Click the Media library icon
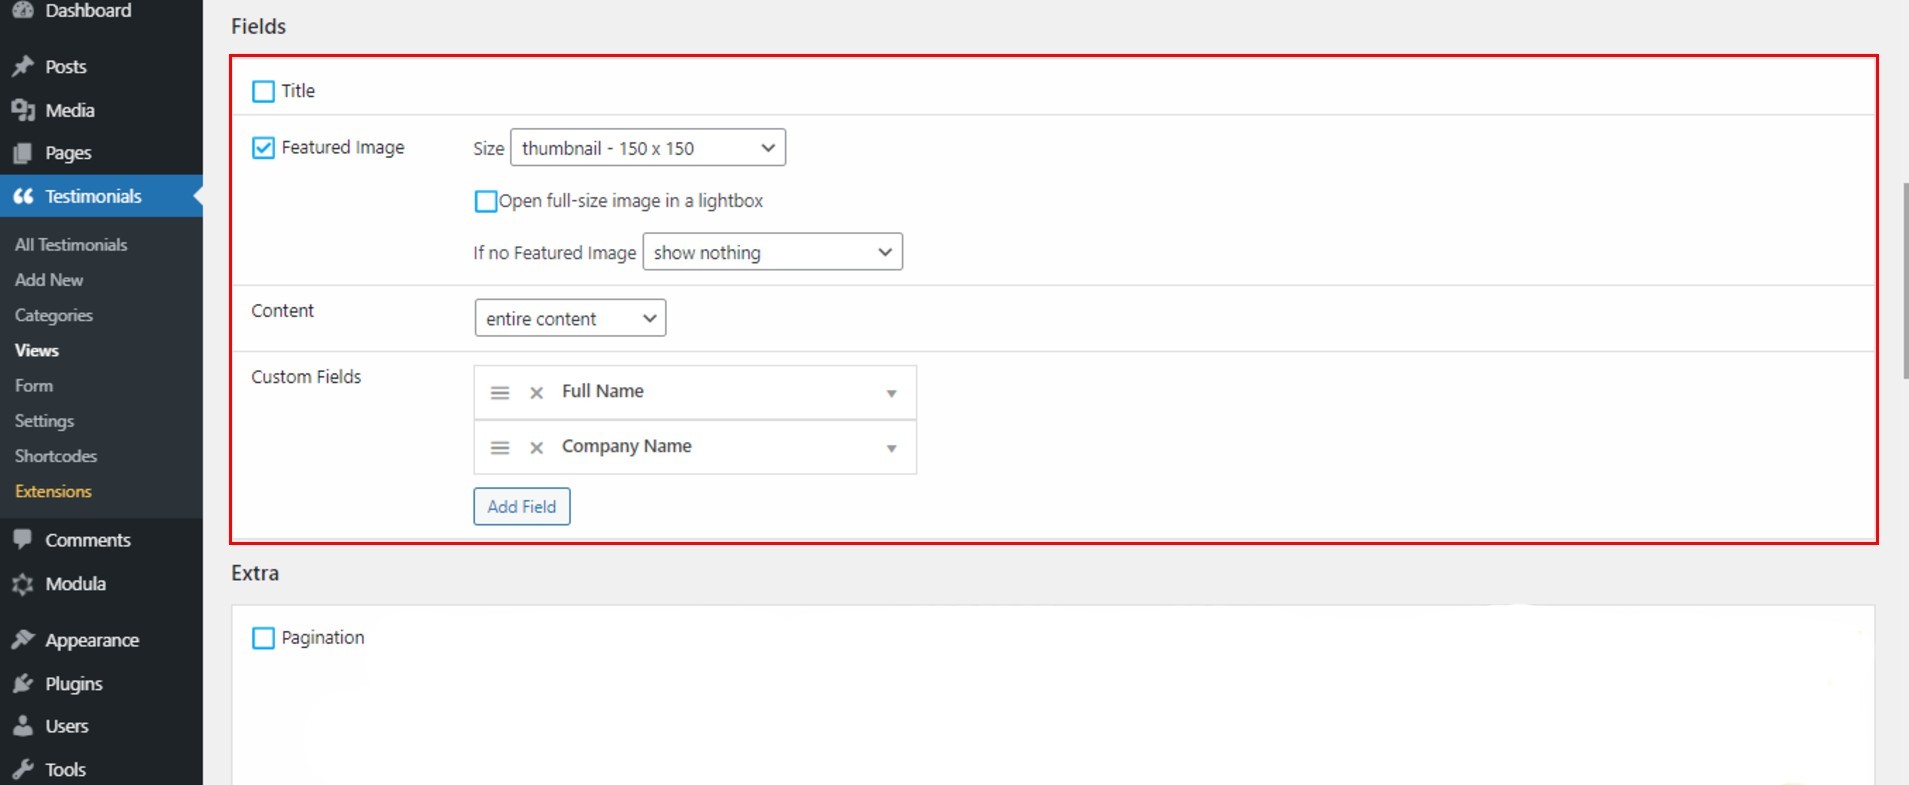1909x785 pixels. coord(23,110)
